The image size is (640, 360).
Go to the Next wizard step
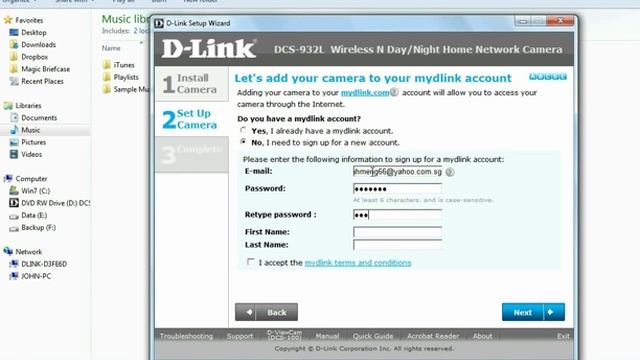tap(533, 312)
